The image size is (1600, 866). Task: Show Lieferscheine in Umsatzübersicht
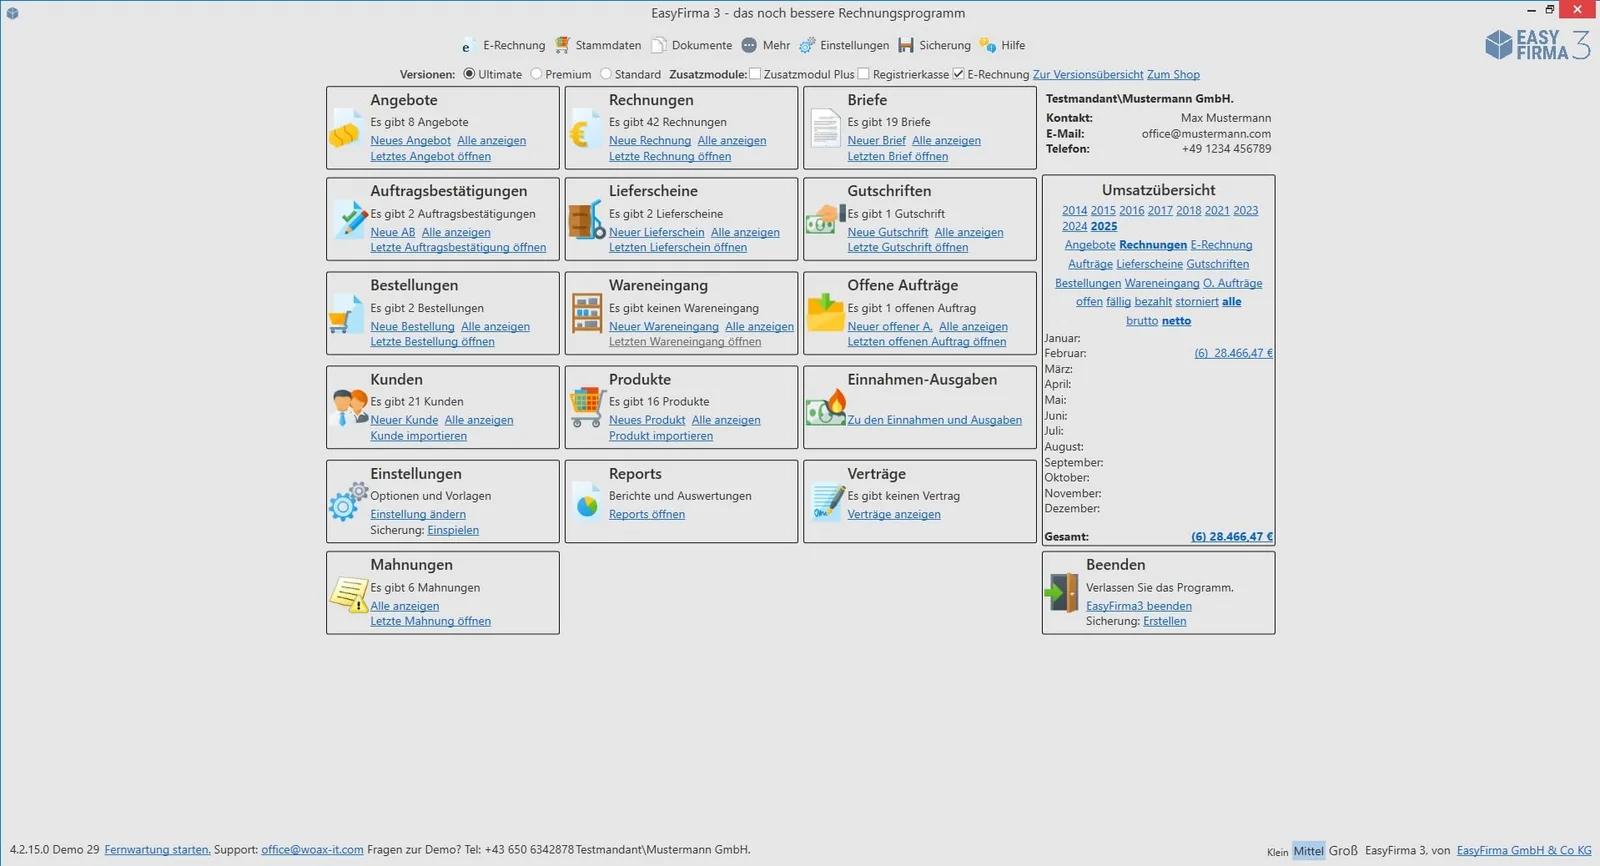[1150, 264]
